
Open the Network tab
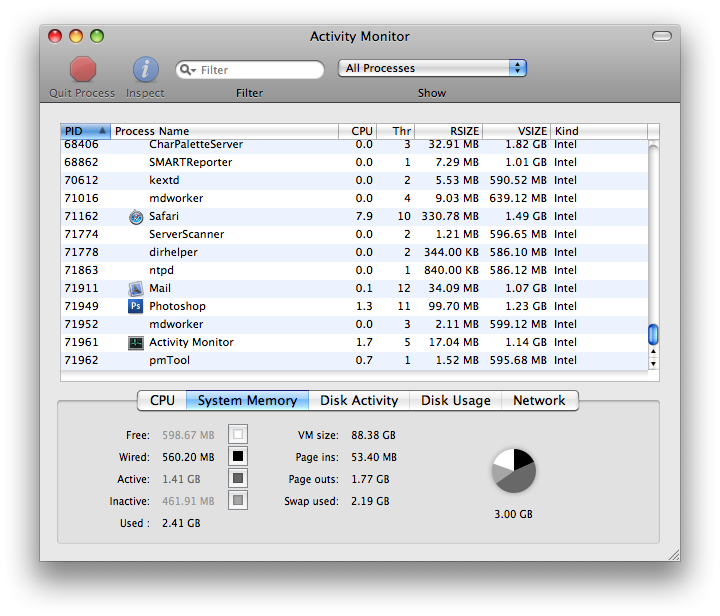point(540,400)
